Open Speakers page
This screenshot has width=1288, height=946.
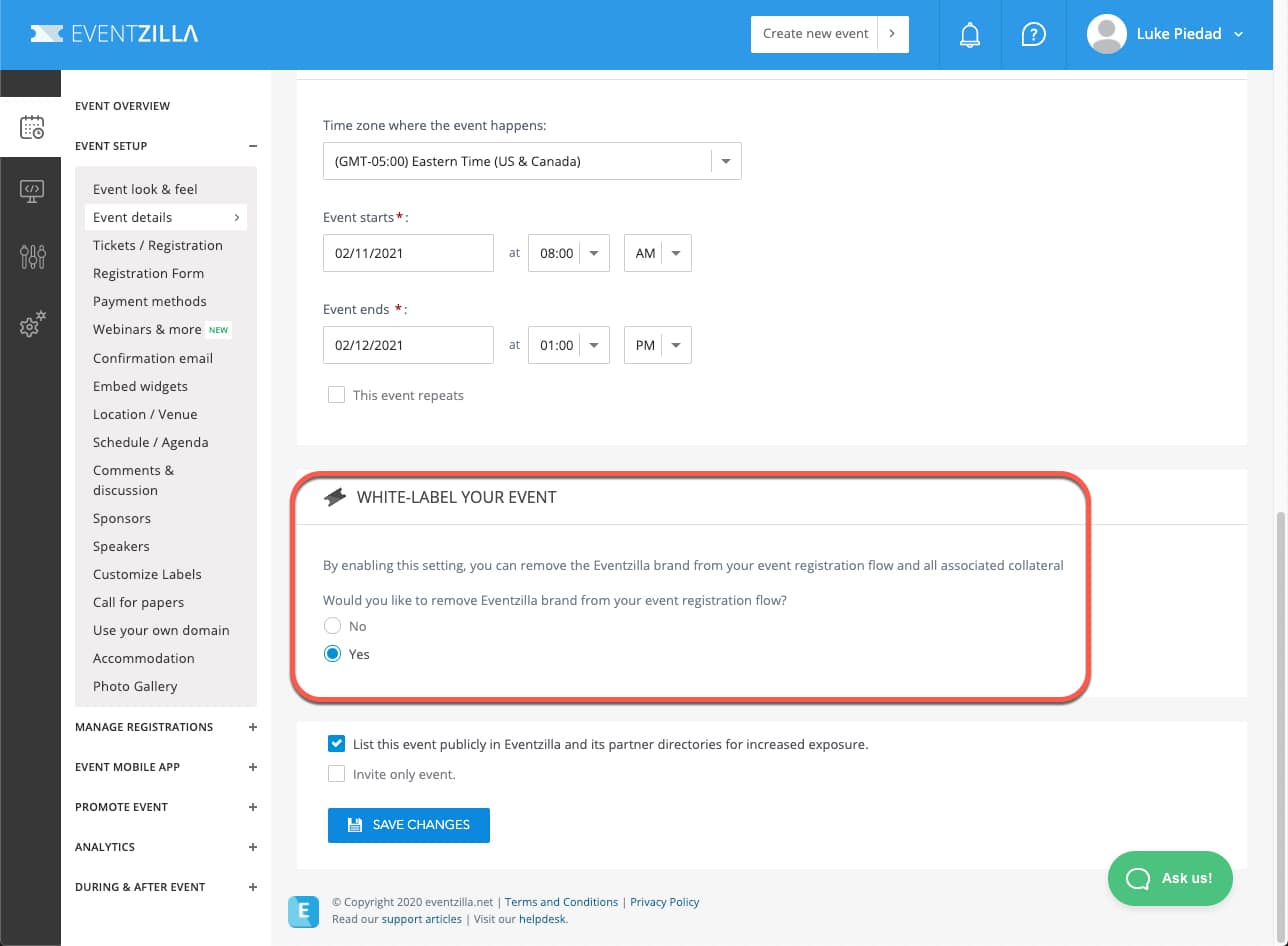coord(121,546)
